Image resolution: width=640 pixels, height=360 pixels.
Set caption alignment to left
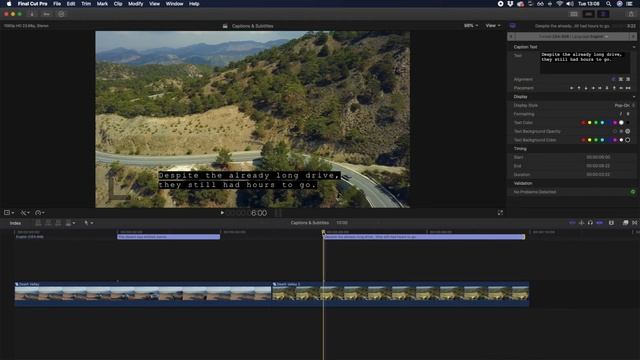pos(613,79)
